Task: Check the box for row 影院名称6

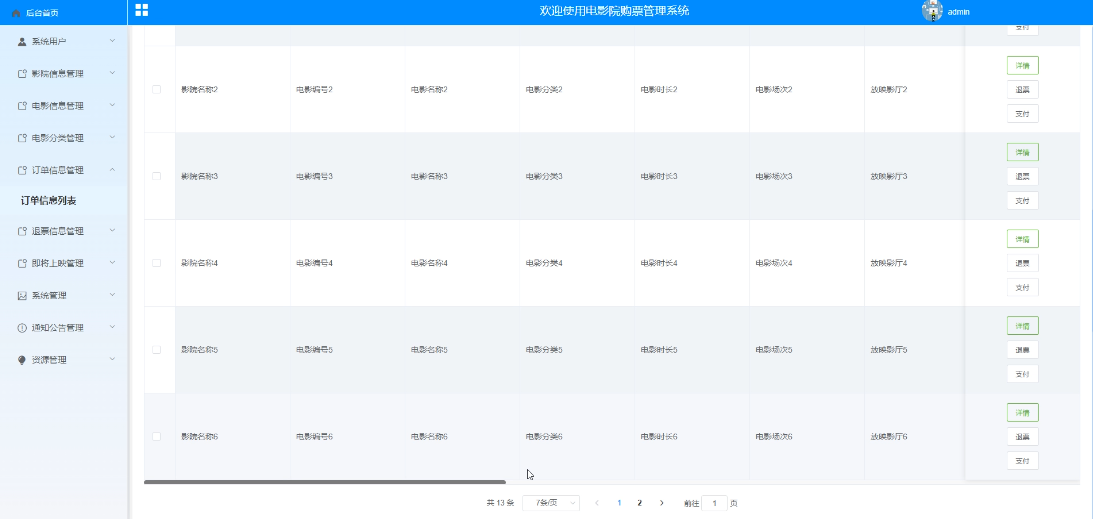Action: [x=156, y=436]
